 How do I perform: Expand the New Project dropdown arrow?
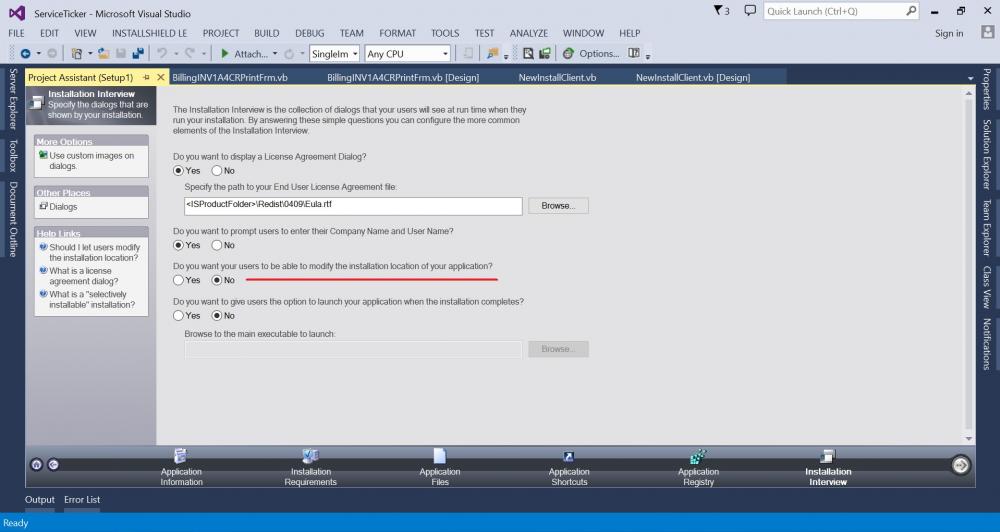tap(90, 54)
